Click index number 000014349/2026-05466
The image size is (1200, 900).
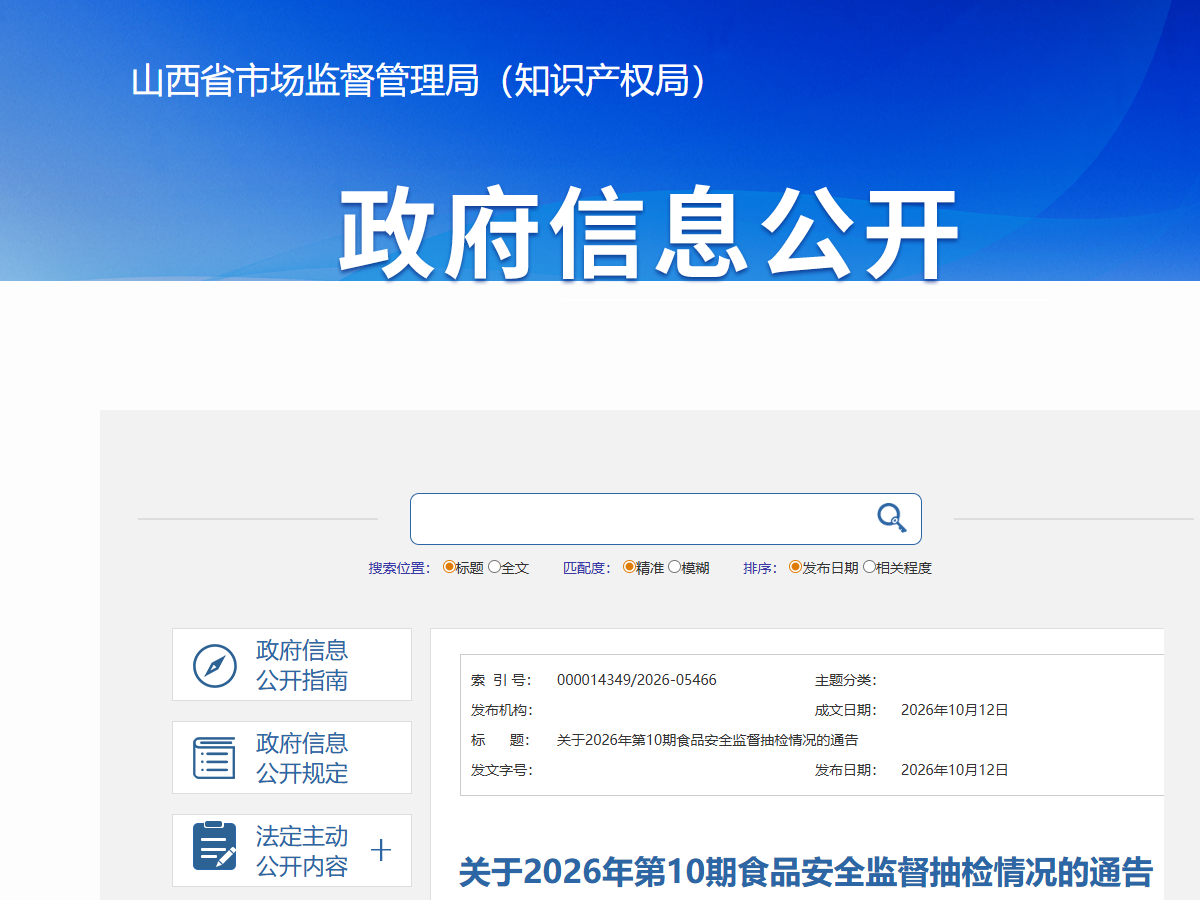pos(637,680)
